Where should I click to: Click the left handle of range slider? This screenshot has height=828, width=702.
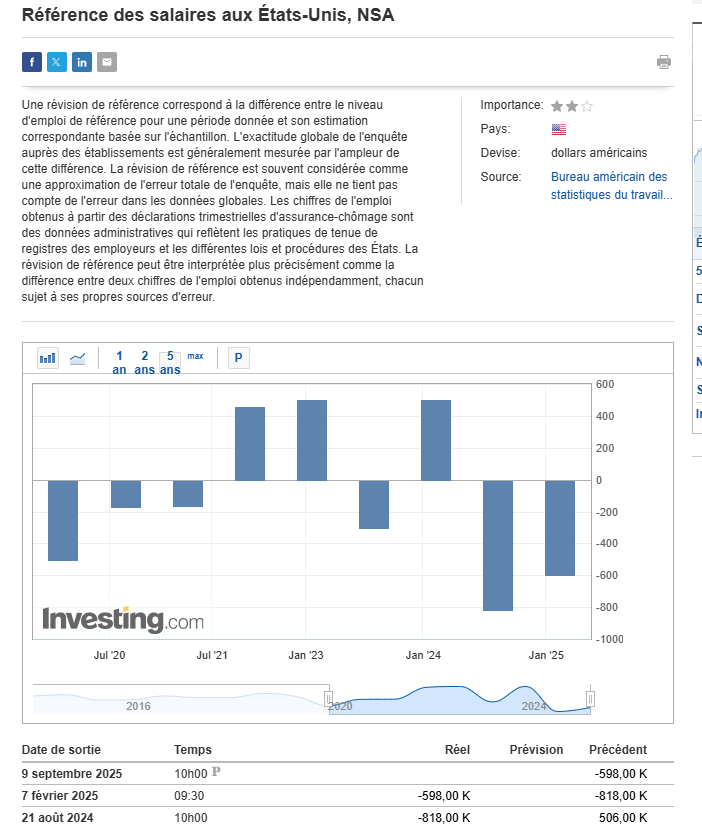[x=328, y=699]
